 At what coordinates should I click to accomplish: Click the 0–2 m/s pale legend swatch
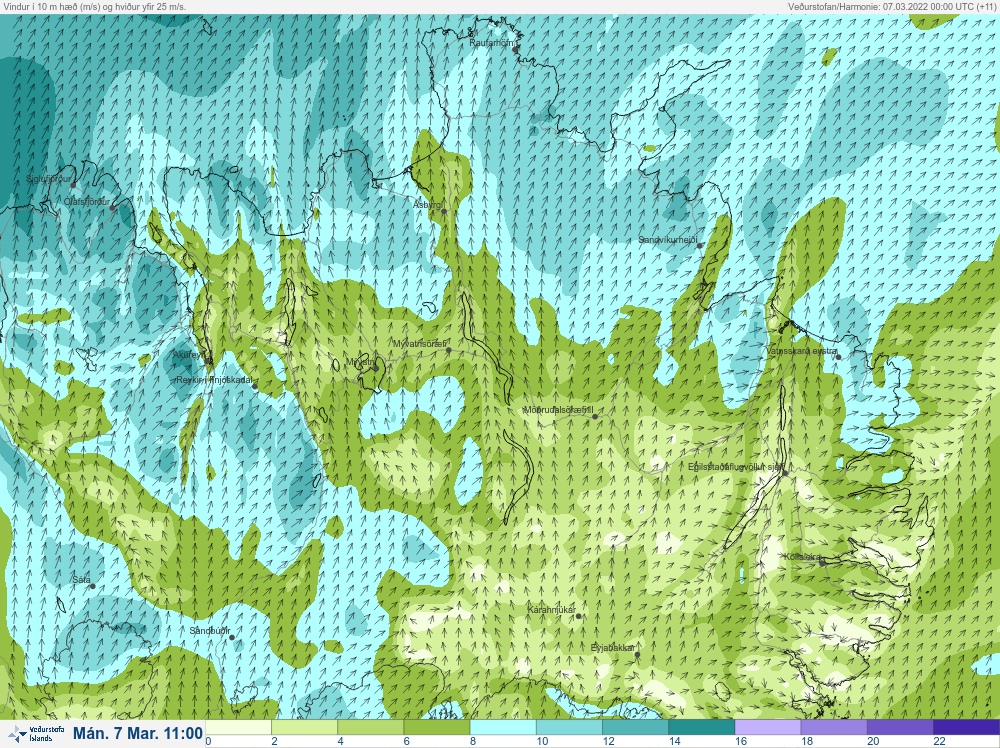point(239,728)
